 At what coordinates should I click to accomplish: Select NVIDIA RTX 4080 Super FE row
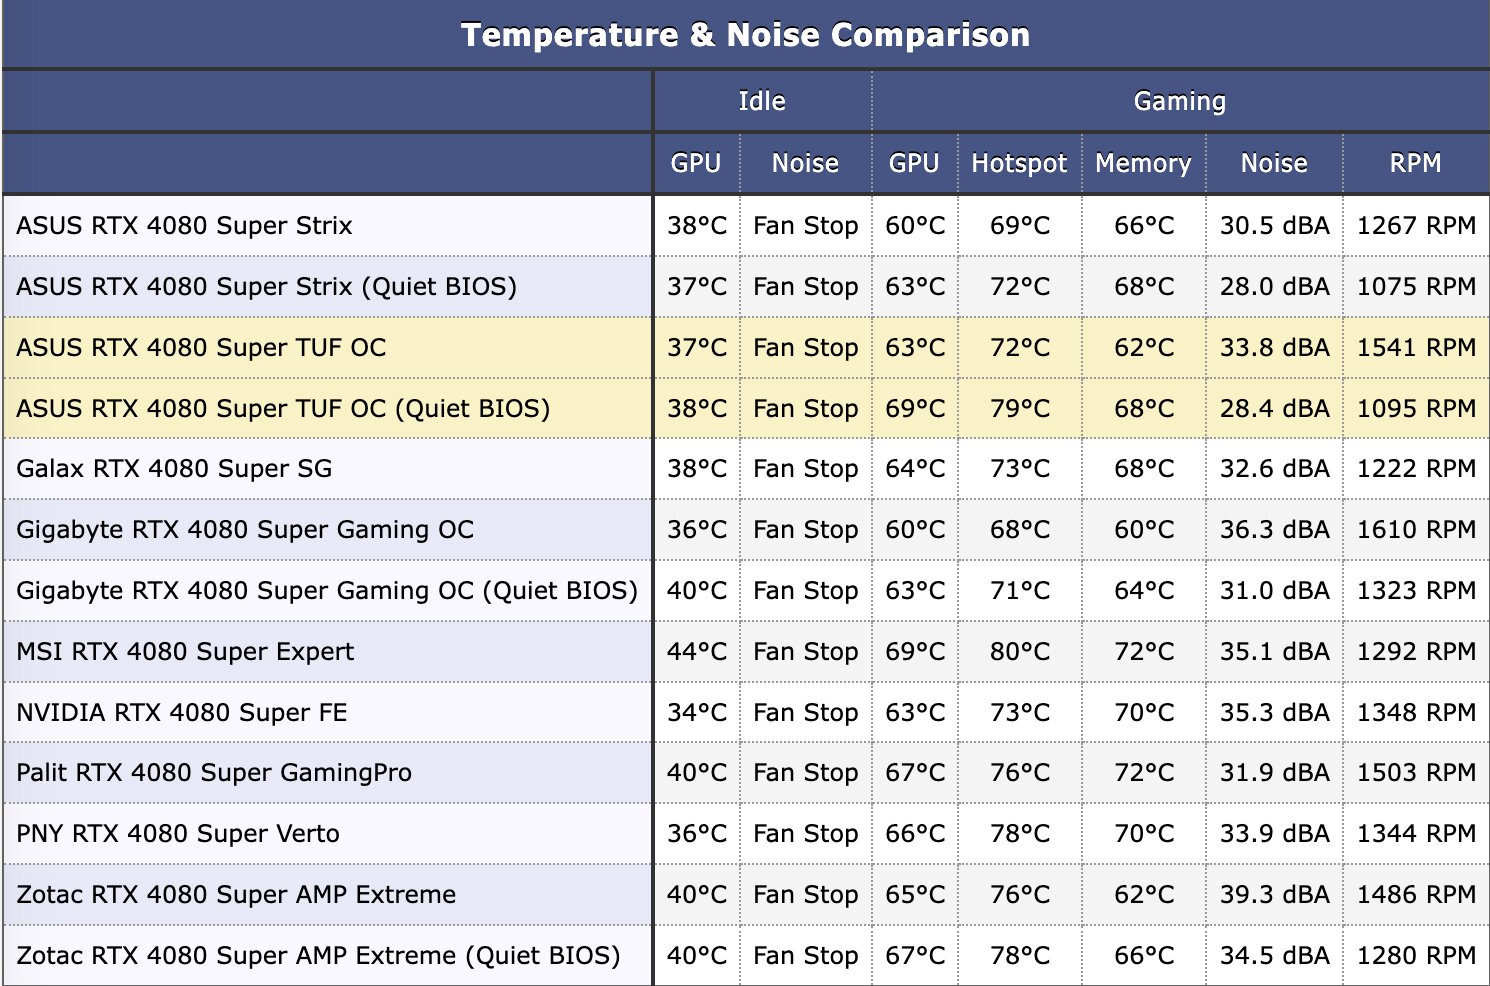tap(745, 712)
